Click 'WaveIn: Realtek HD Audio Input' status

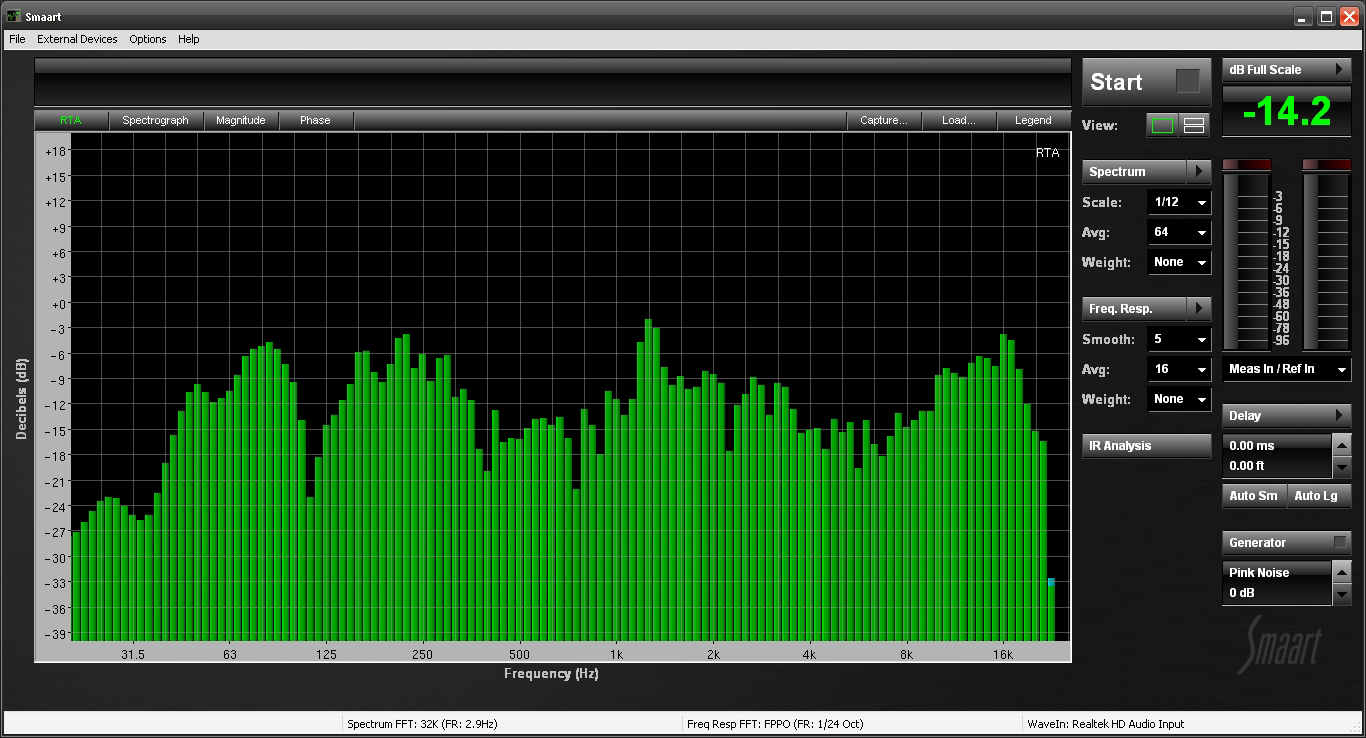(1105, 724)
